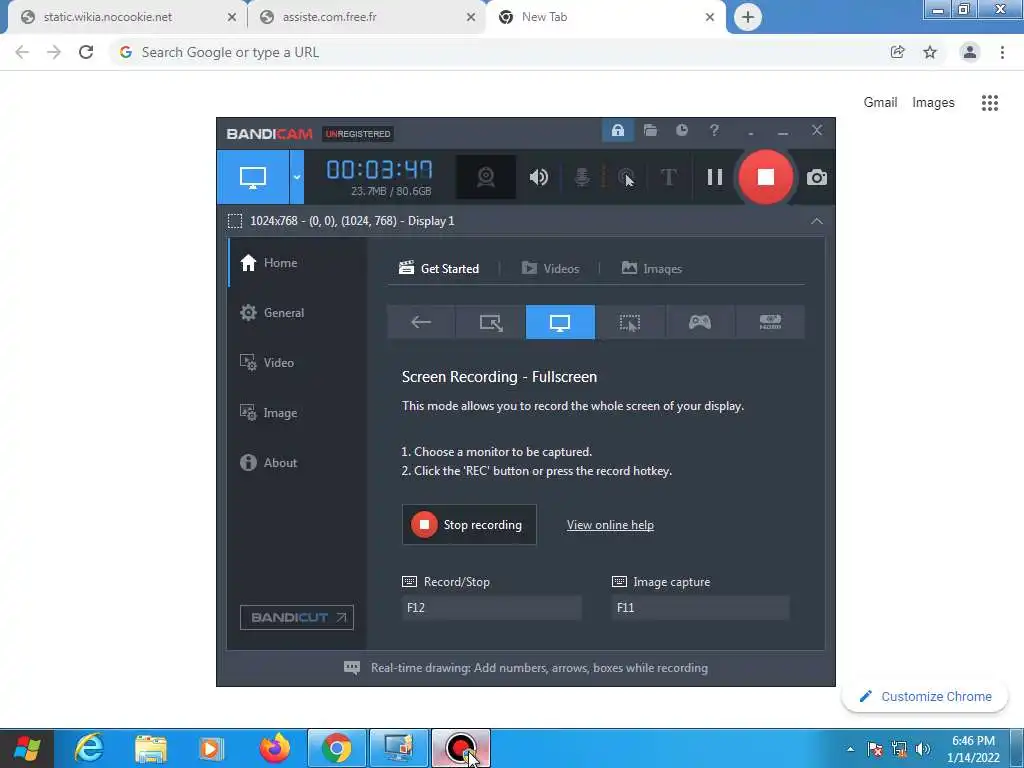This screenshot has width=1024, height=768.
Task: Reload the page in Chrome
Action: (86, 52)
